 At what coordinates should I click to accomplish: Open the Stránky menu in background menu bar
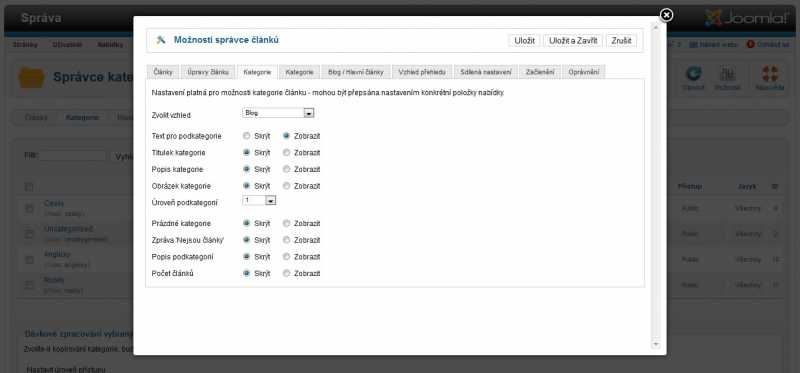click(x=25, y=44)
